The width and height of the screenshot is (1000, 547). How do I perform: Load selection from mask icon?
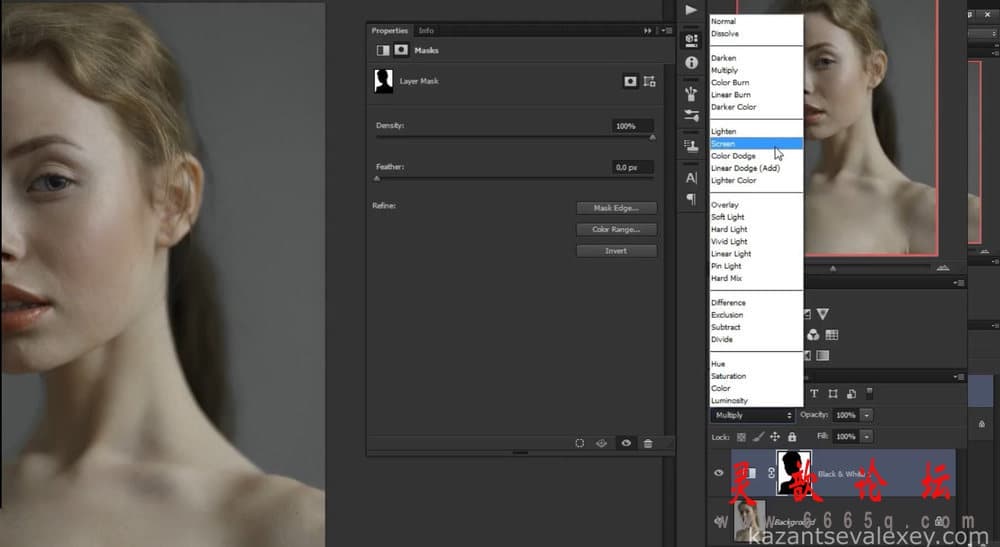(579, 443)
